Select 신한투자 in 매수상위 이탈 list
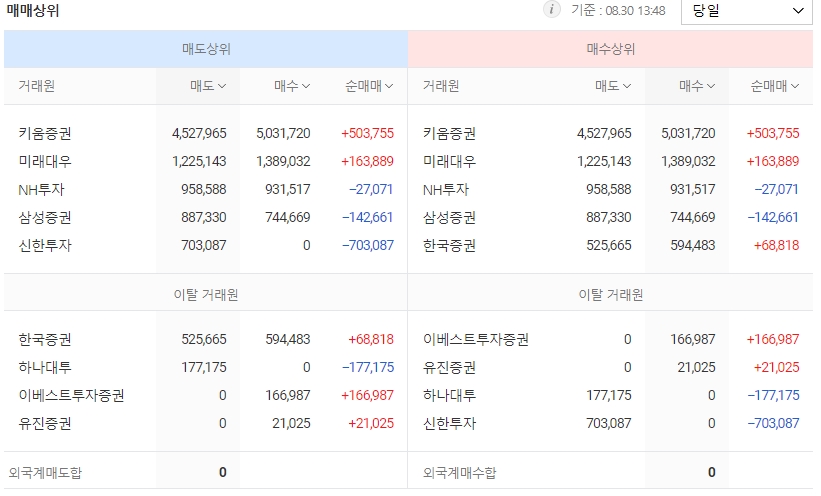The image size is (821, 496). click(449, 424)
